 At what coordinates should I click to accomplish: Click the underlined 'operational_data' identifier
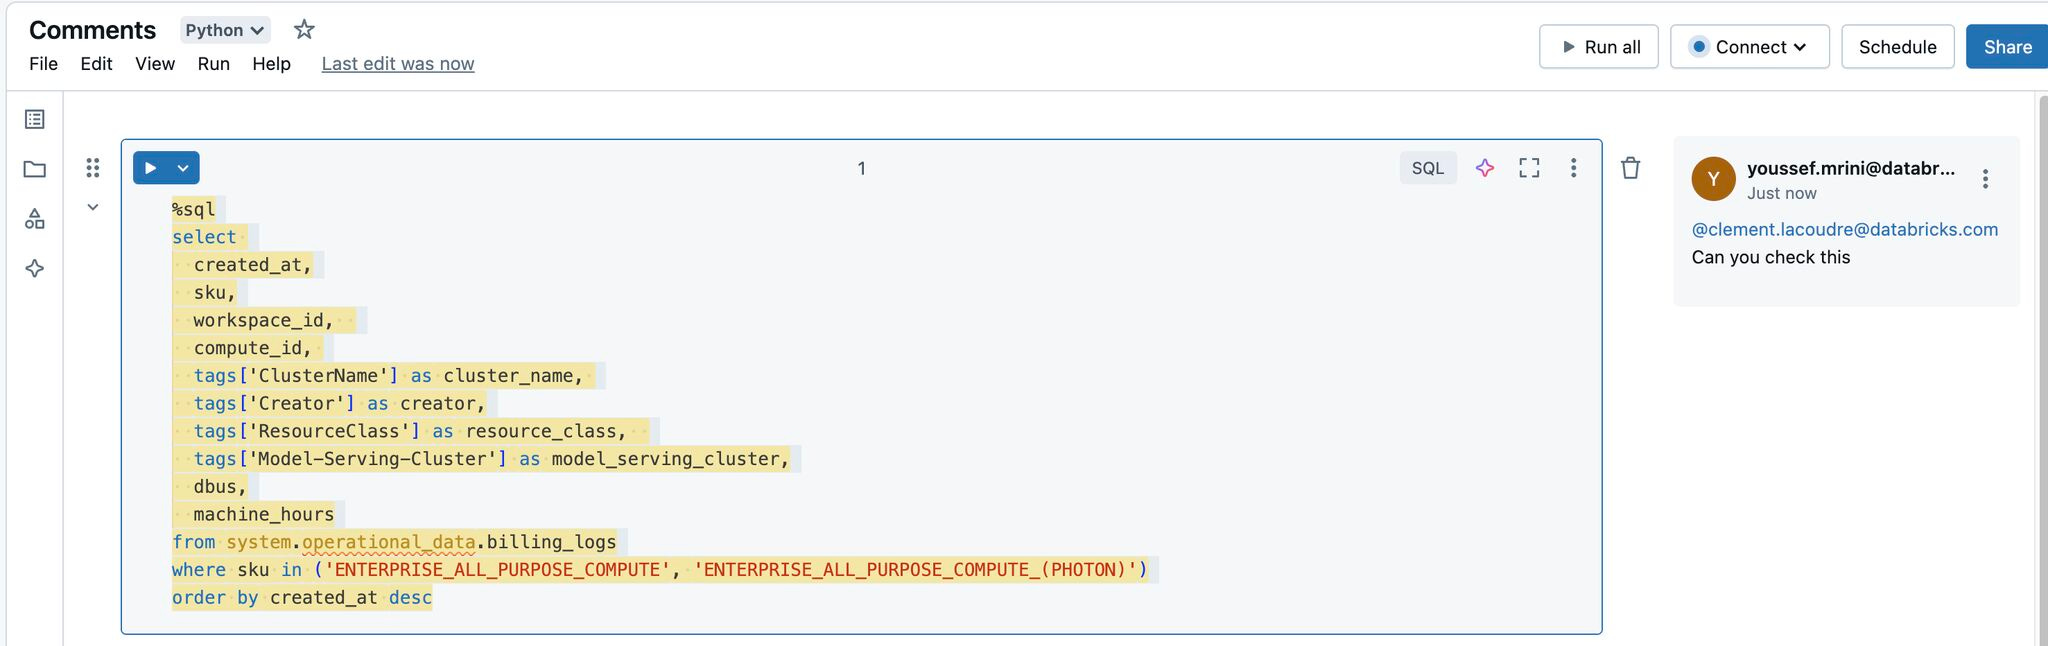(389, 542)
